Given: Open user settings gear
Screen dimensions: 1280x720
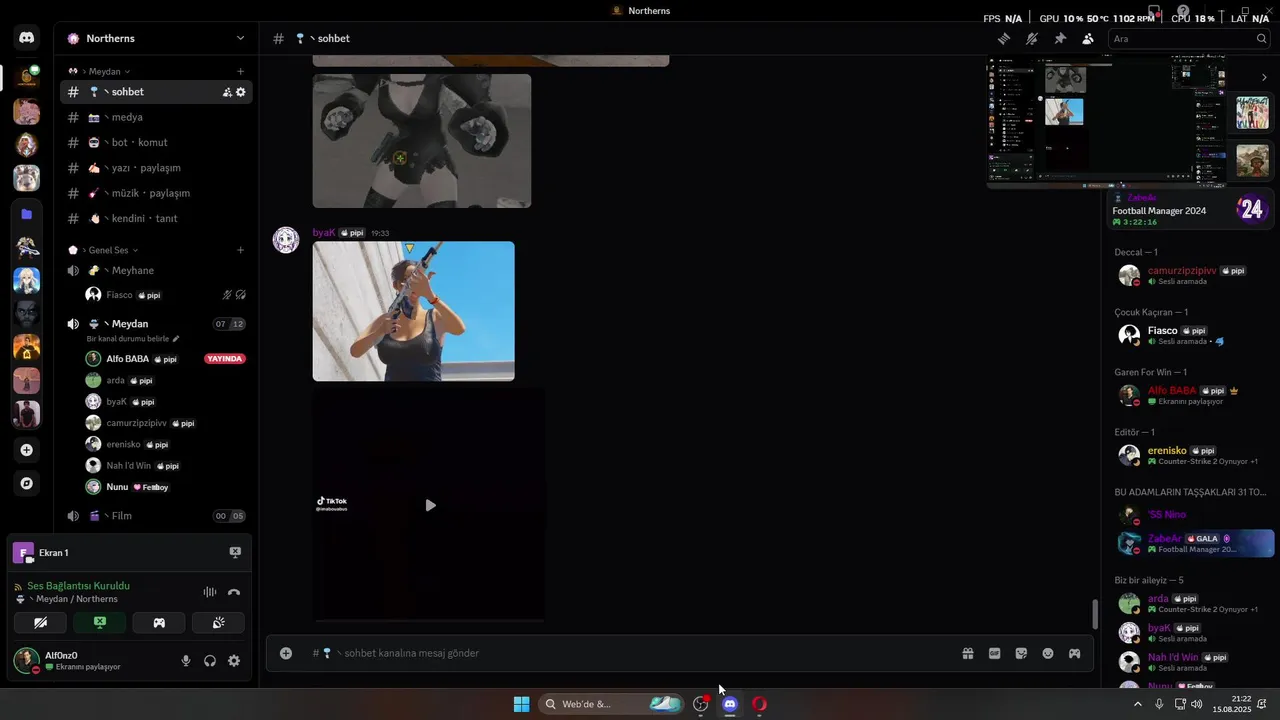Looking at the screenshot, I should point(234,661).
